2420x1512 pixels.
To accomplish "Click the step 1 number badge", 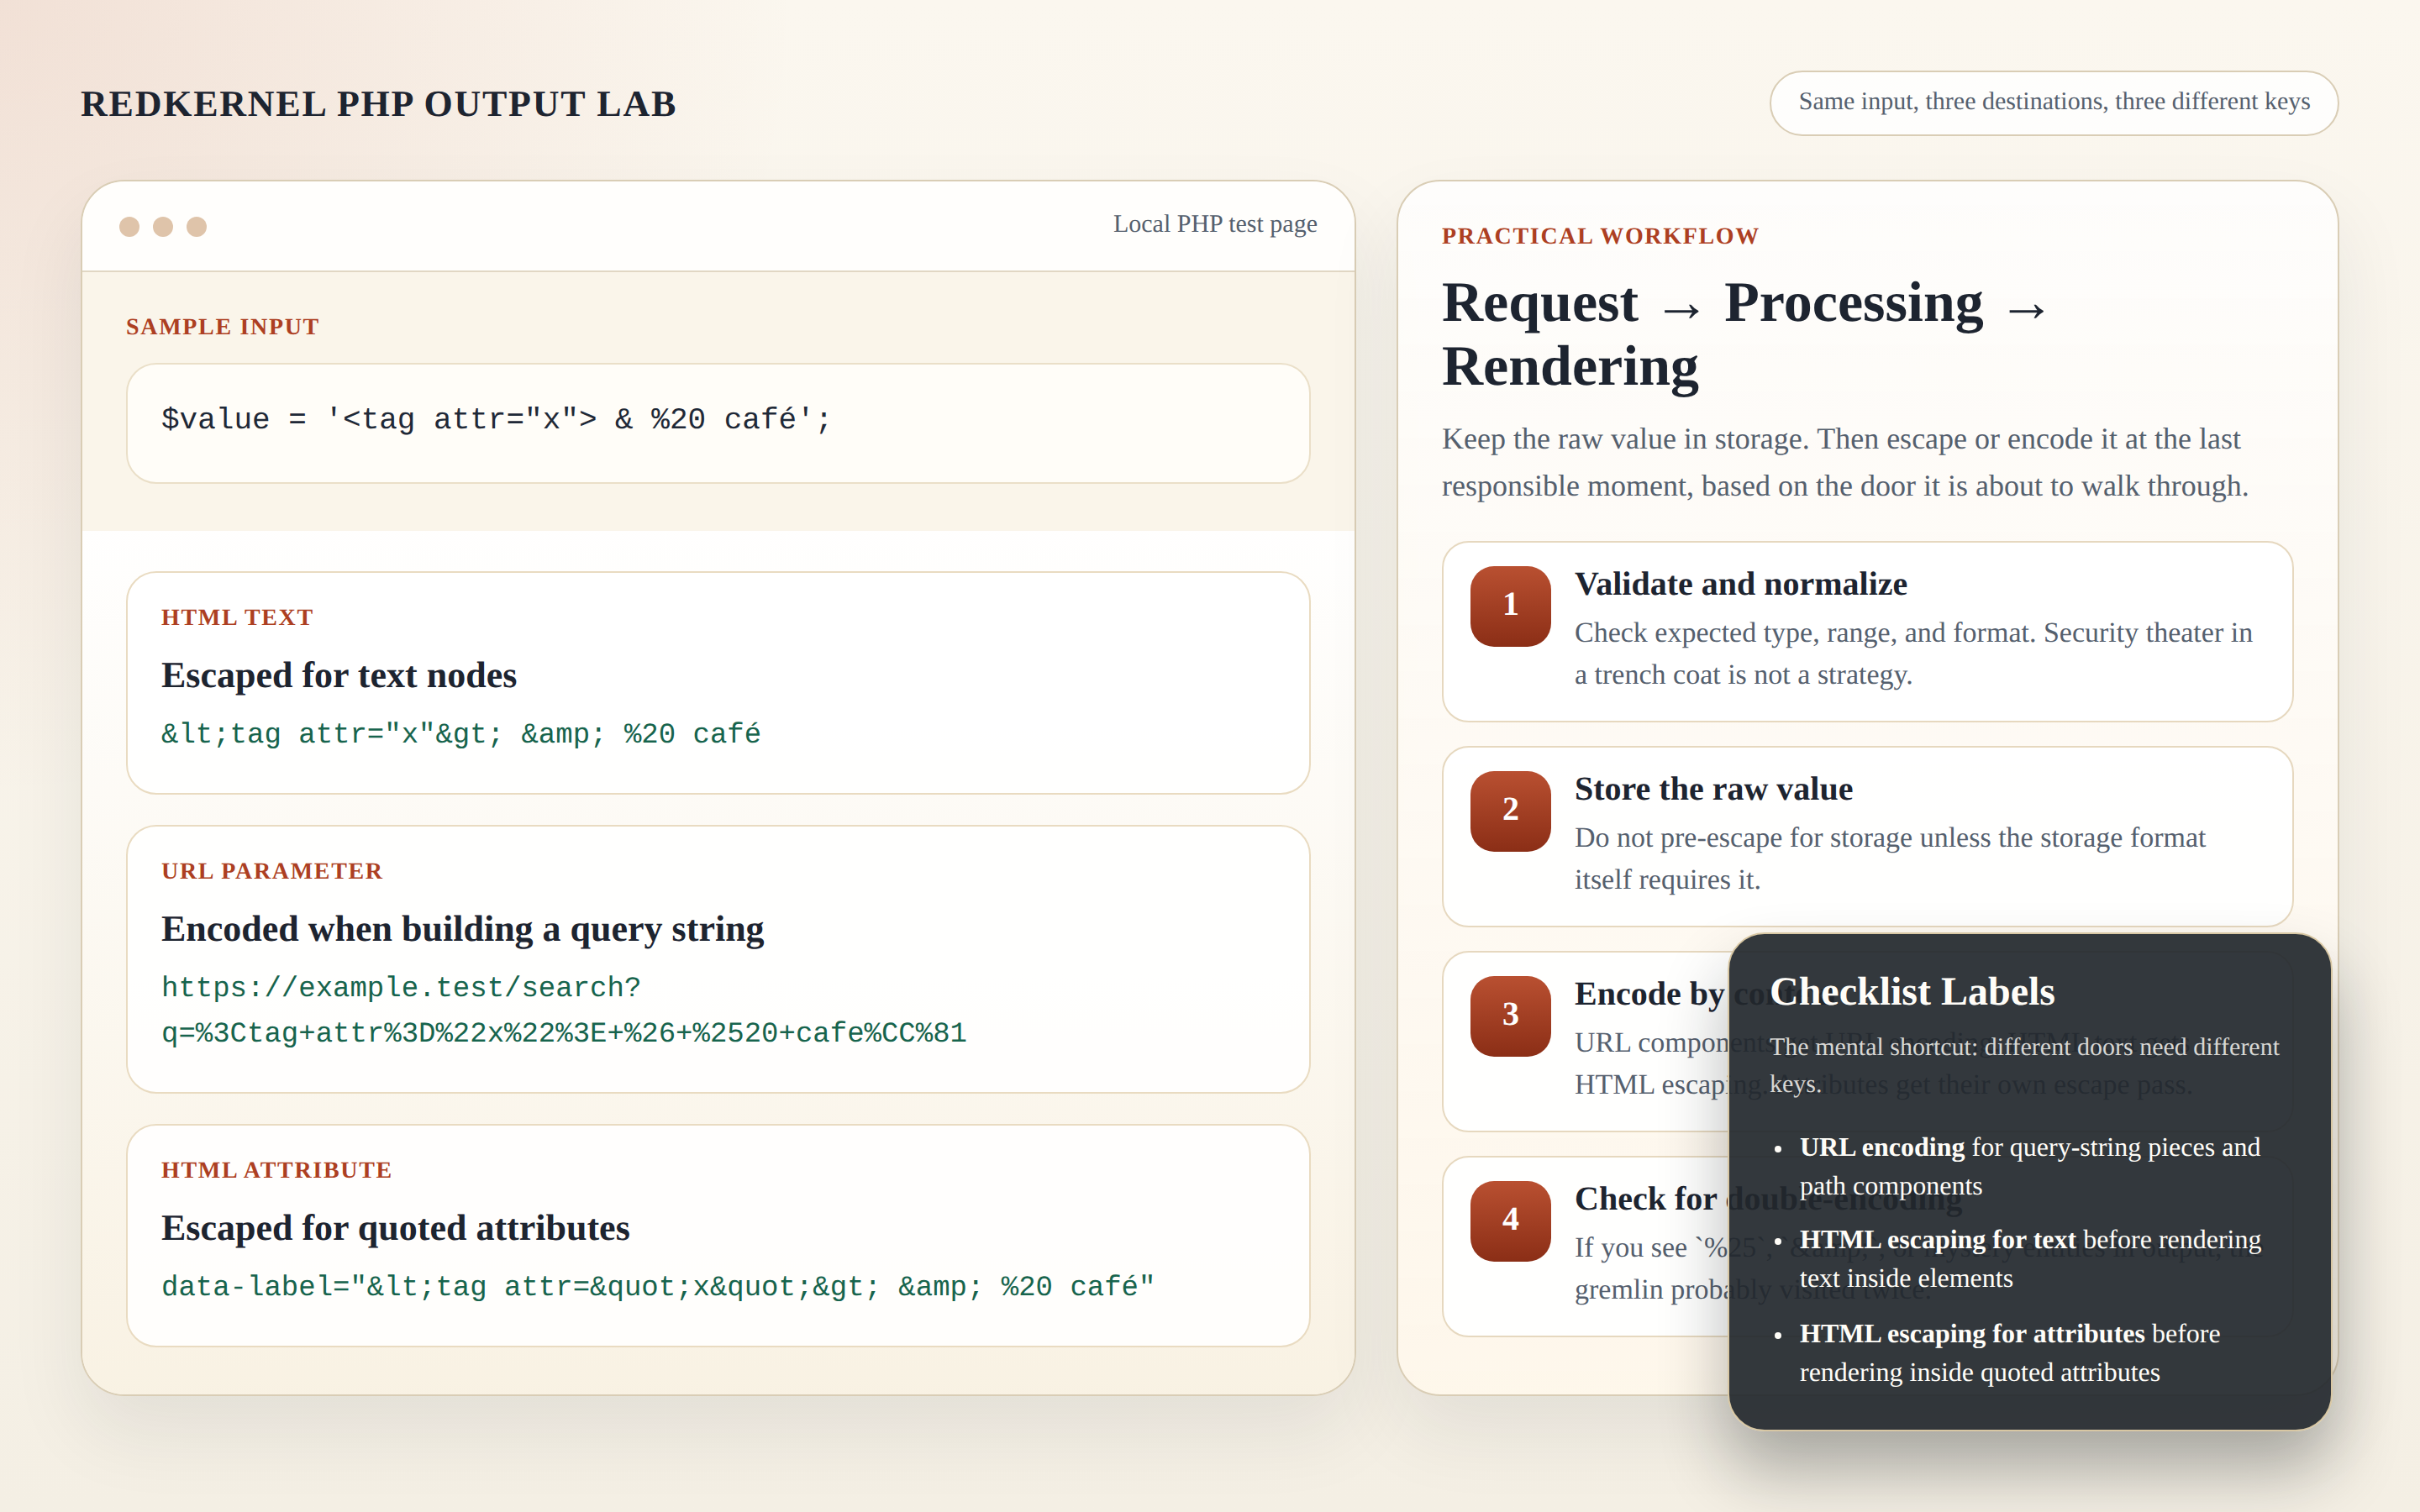I will 1510,606.
